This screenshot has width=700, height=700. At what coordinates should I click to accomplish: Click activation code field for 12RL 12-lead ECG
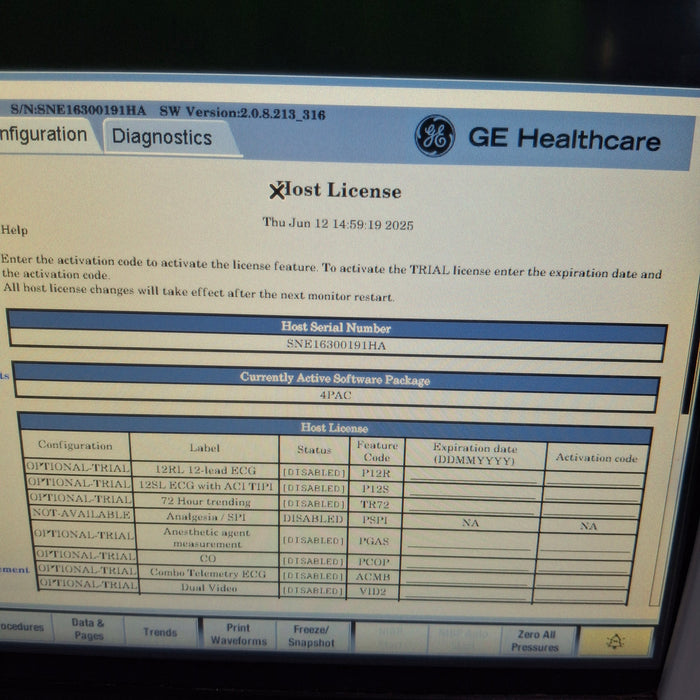pos(595,479)
